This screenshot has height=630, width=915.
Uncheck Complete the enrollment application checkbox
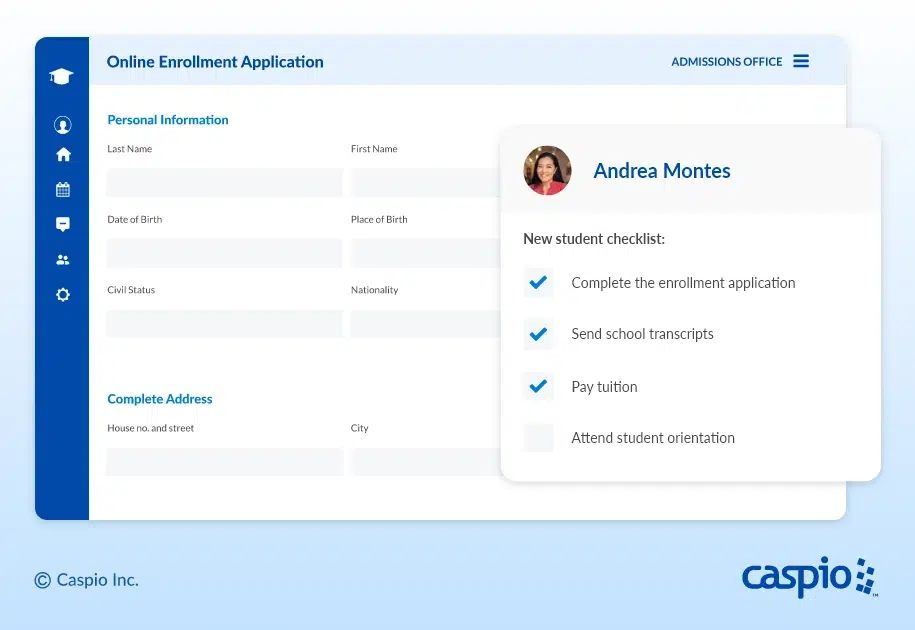tap(538, 283)
